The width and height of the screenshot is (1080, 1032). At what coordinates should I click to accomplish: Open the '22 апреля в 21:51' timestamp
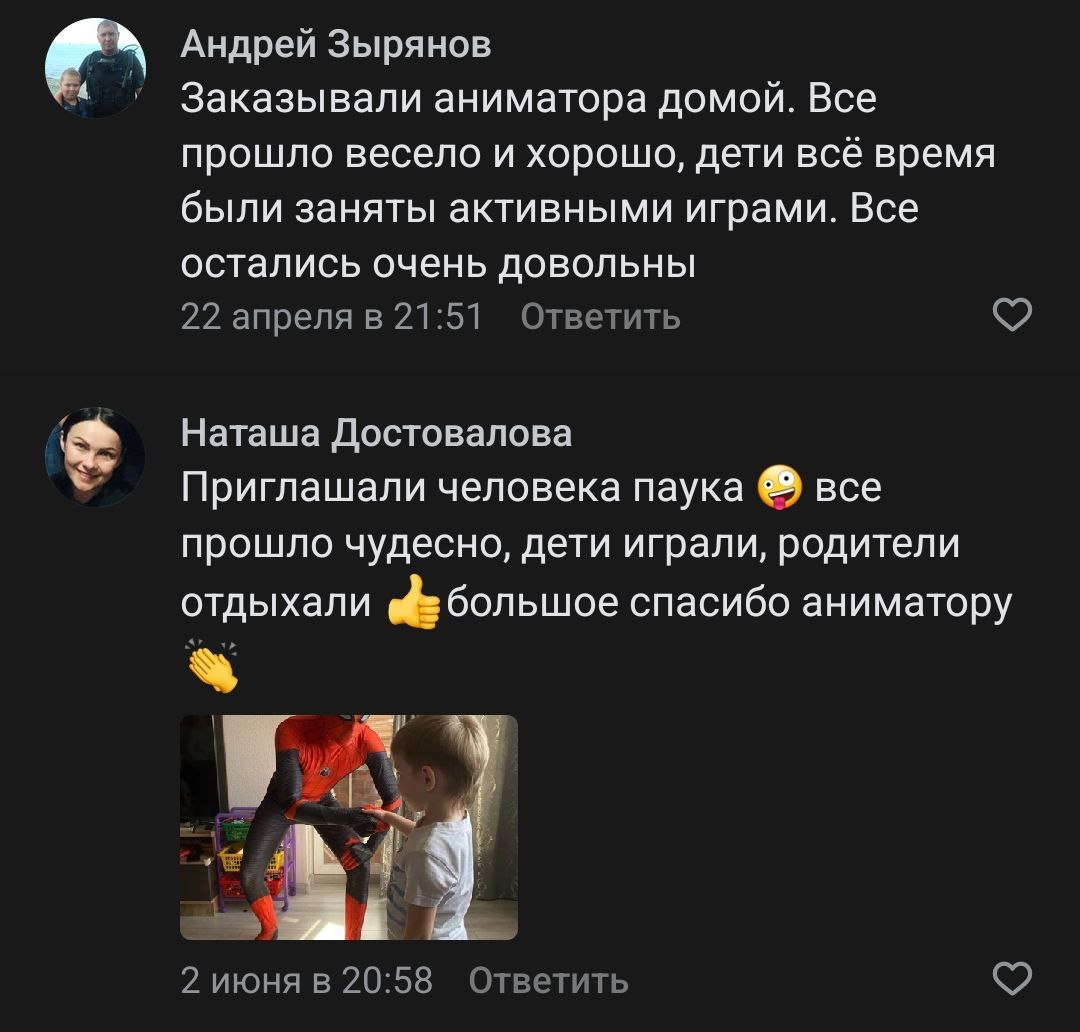pos(331,317)
